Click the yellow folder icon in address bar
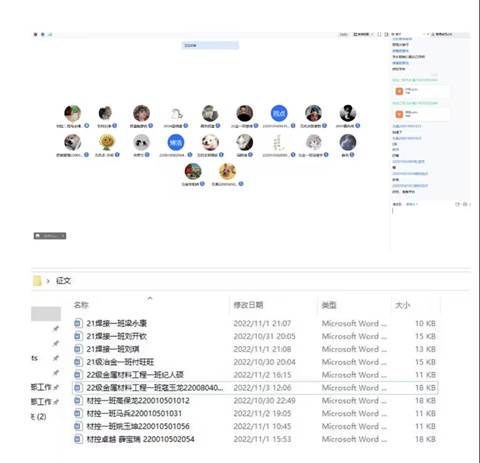The width and height of the screenshot is (480, 463). (37, 281)
